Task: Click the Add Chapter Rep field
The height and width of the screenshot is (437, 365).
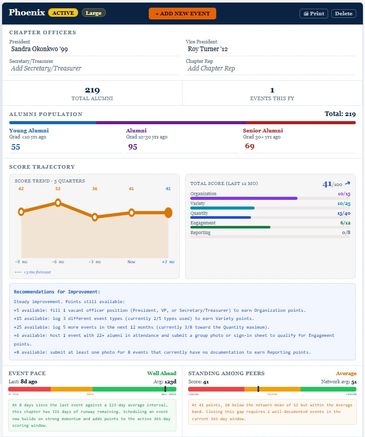Action: pyautogui.click(x=271, y=68)
